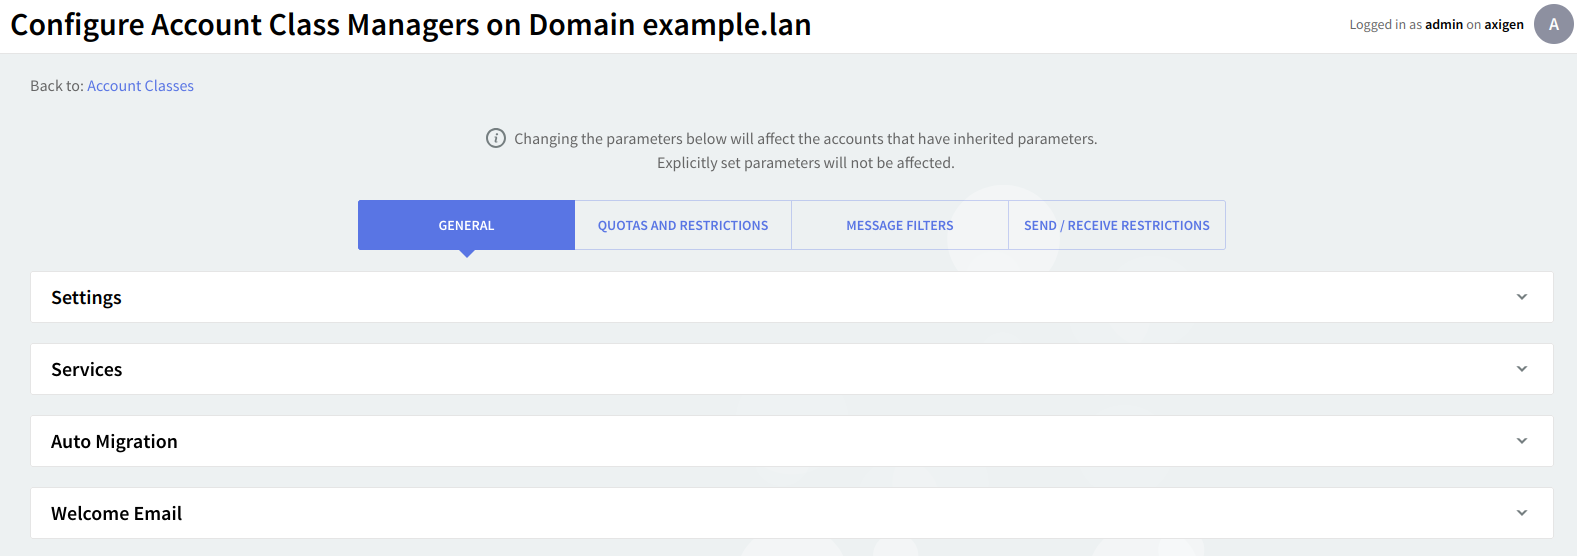Viewport: 1577px width, 556px height.
Task: Click the "Explicitly set parameters" notice line
Action: [805, 163]
